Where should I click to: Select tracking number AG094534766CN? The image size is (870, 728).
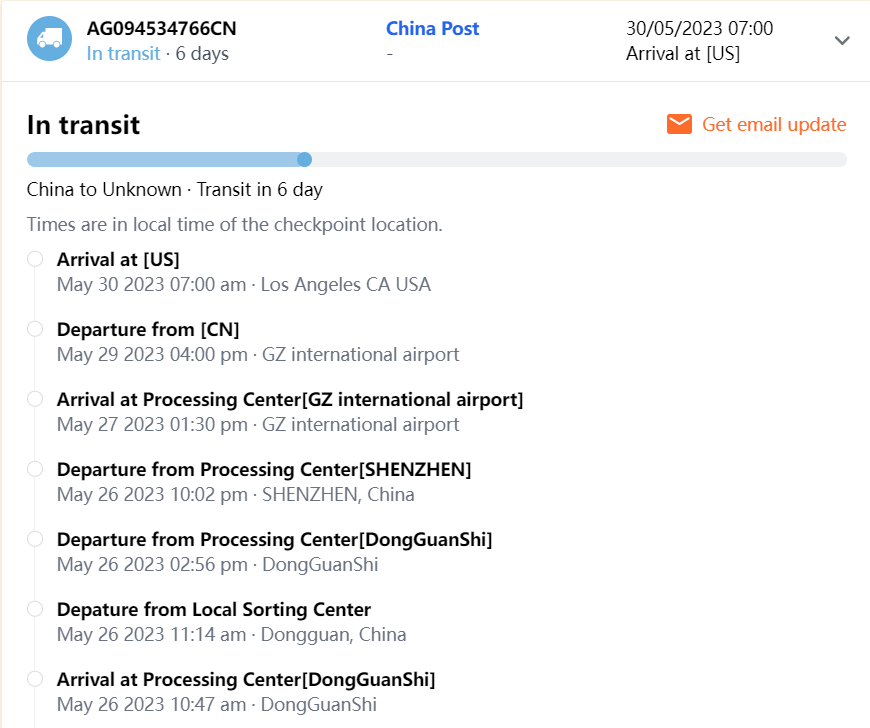tap(162, 28)
